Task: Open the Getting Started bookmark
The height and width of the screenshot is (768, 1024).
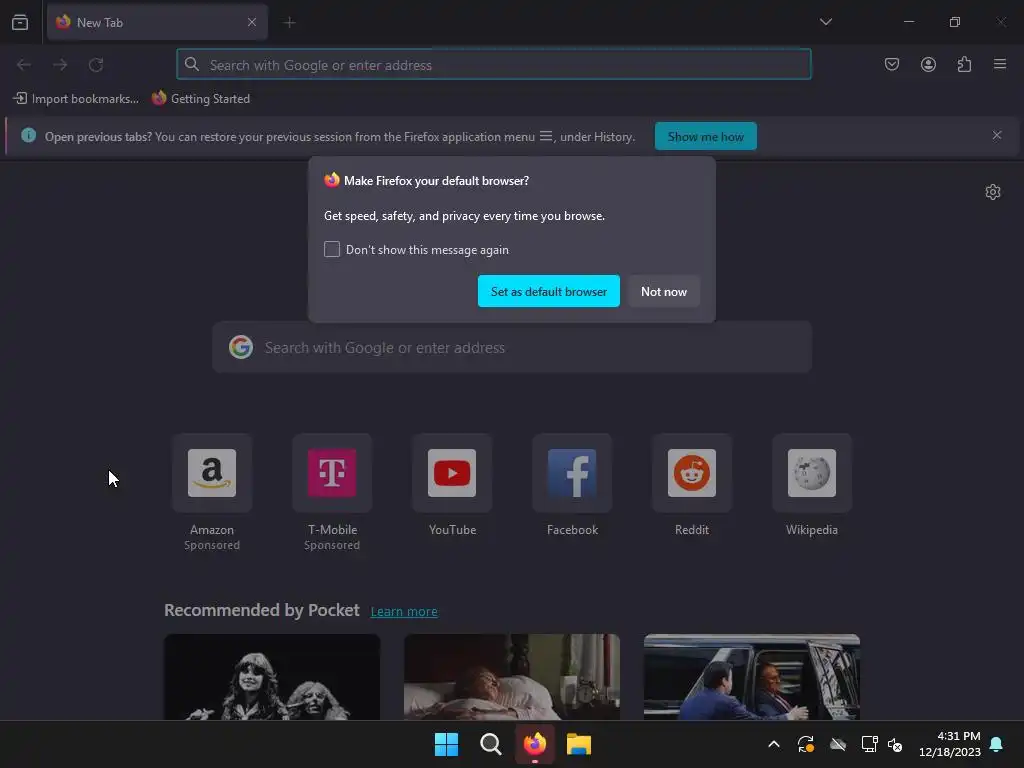Action: [201, 99]
